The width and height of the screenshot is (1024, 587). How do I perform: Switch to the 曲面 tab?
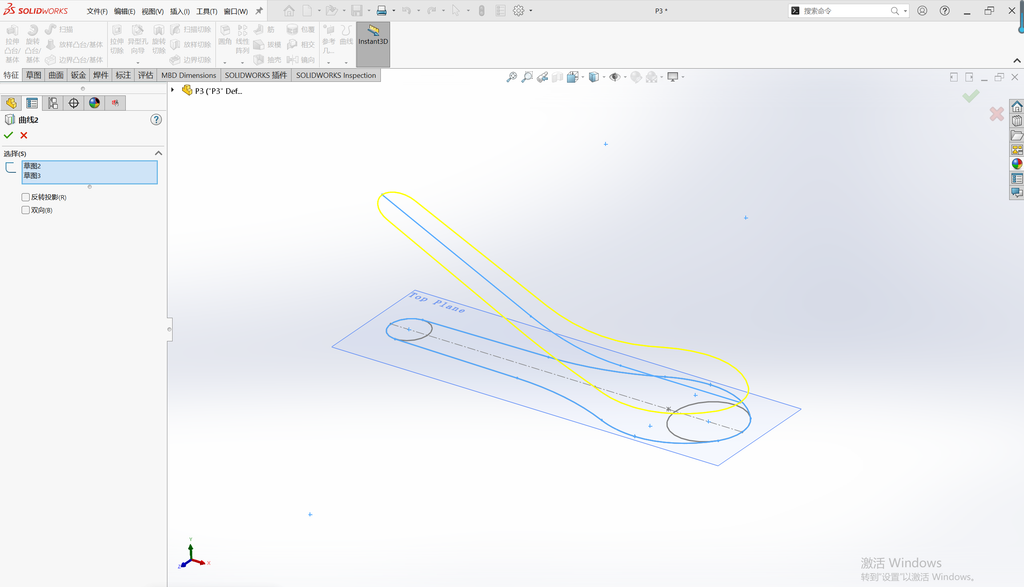point(56,75)
